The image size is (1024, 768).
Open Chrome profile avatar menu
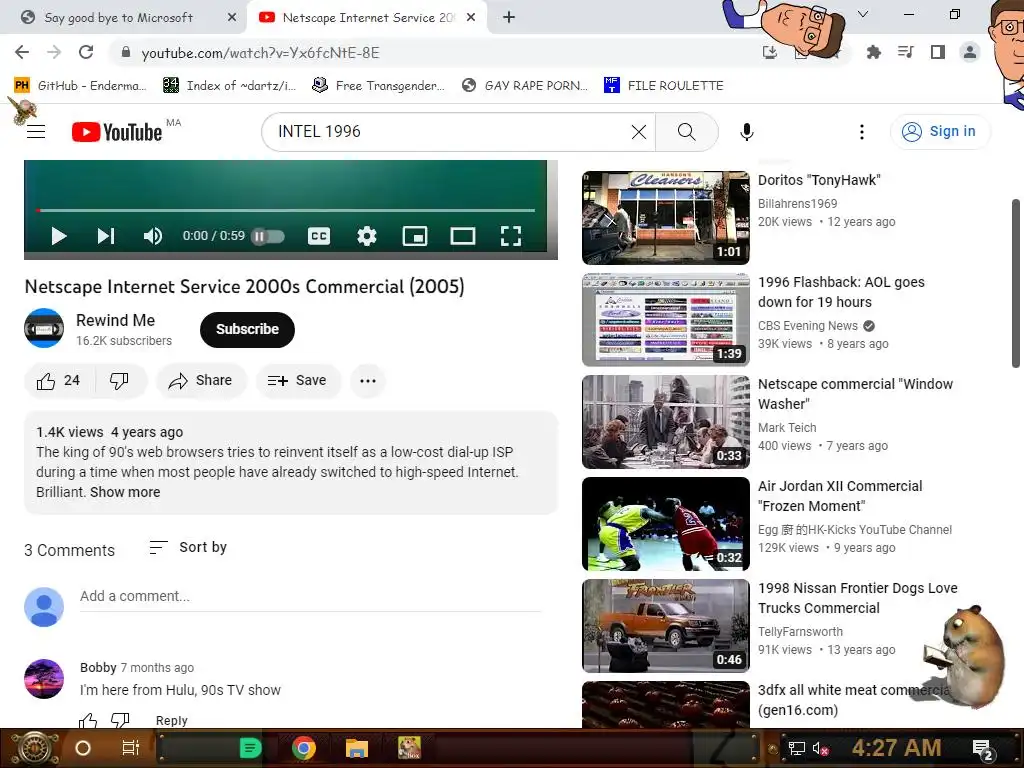(970, 52)
